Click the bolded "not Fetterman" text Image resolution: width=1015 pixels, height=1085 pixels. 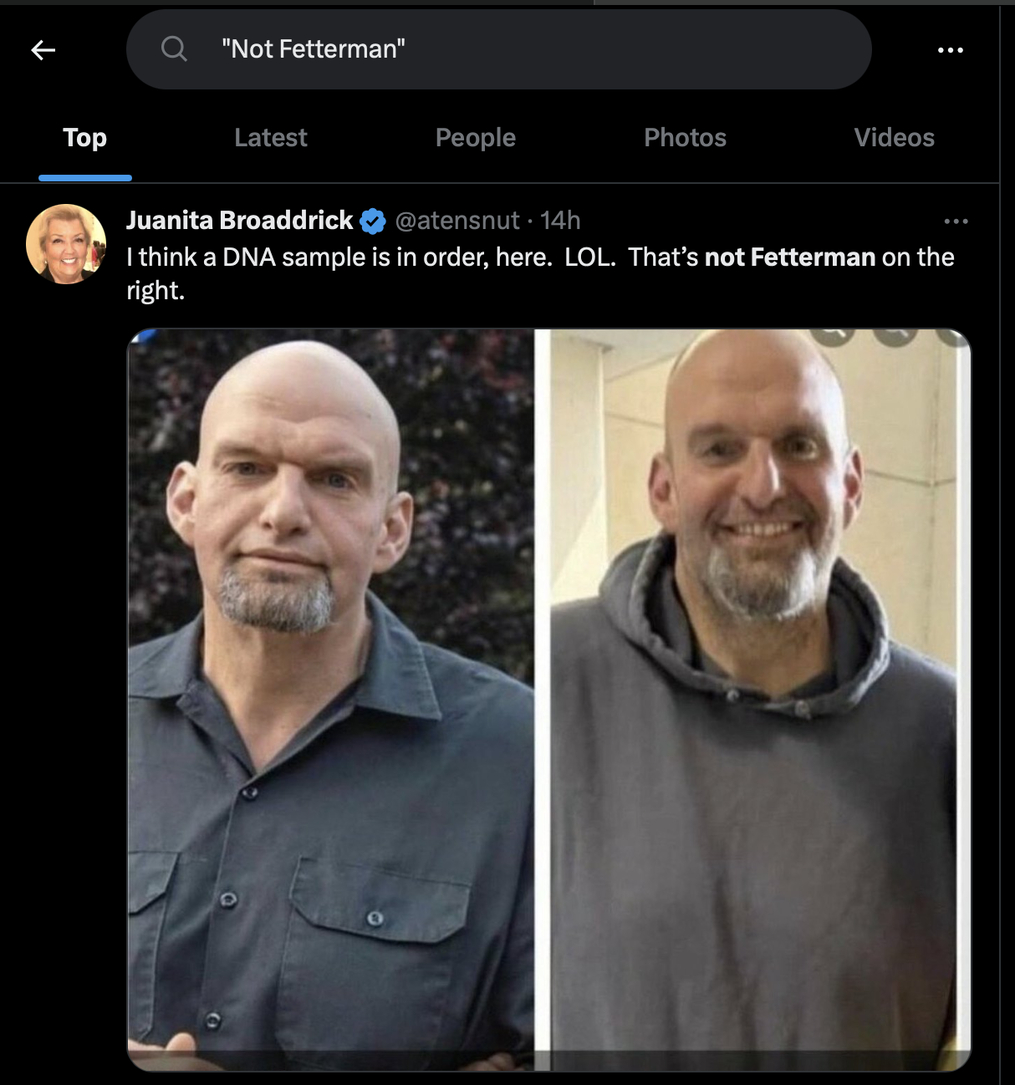pos(789,257)
